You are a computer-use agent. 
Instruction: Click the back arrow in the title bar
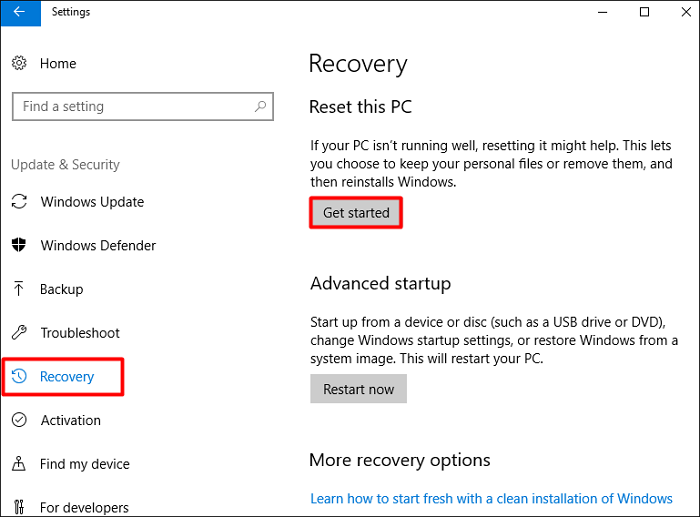click(x=20, y=12)
